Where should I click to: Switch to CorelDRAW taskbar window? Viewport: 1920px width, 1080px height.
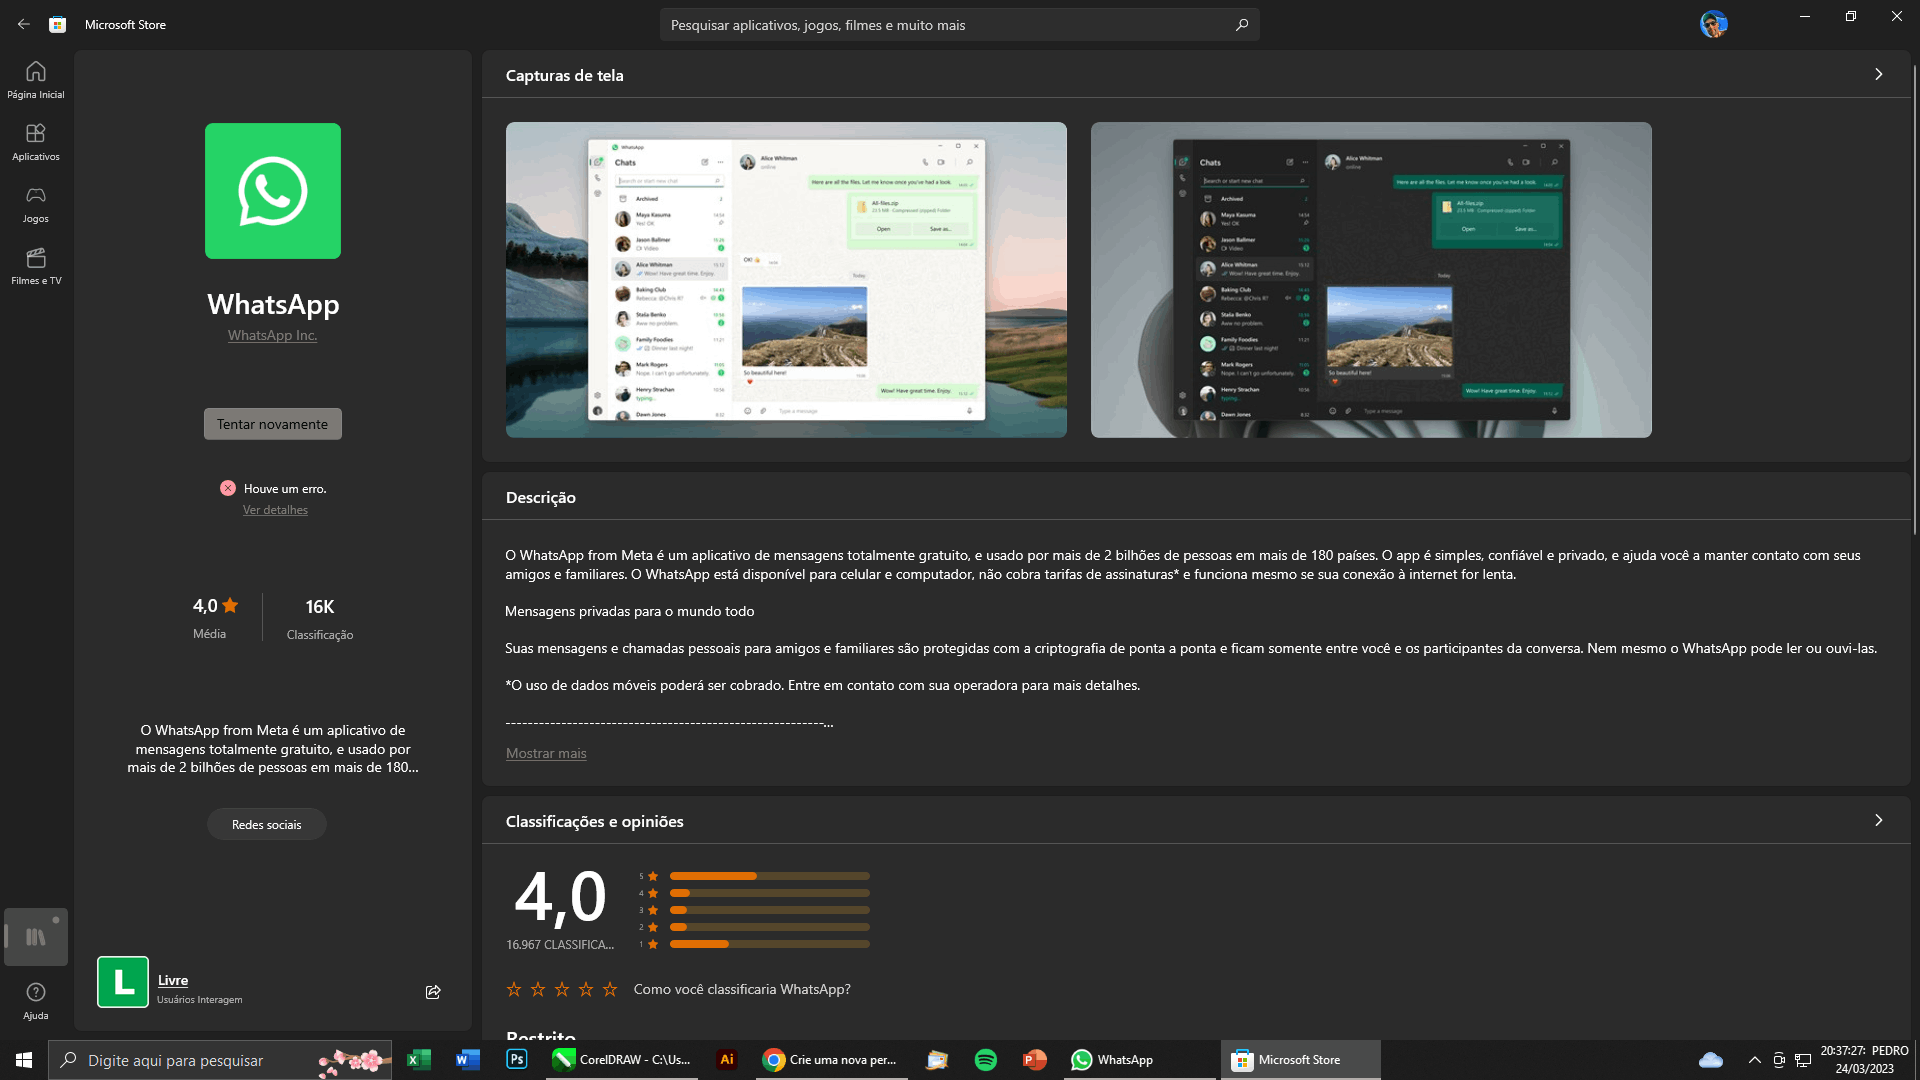click(621, 1060)
